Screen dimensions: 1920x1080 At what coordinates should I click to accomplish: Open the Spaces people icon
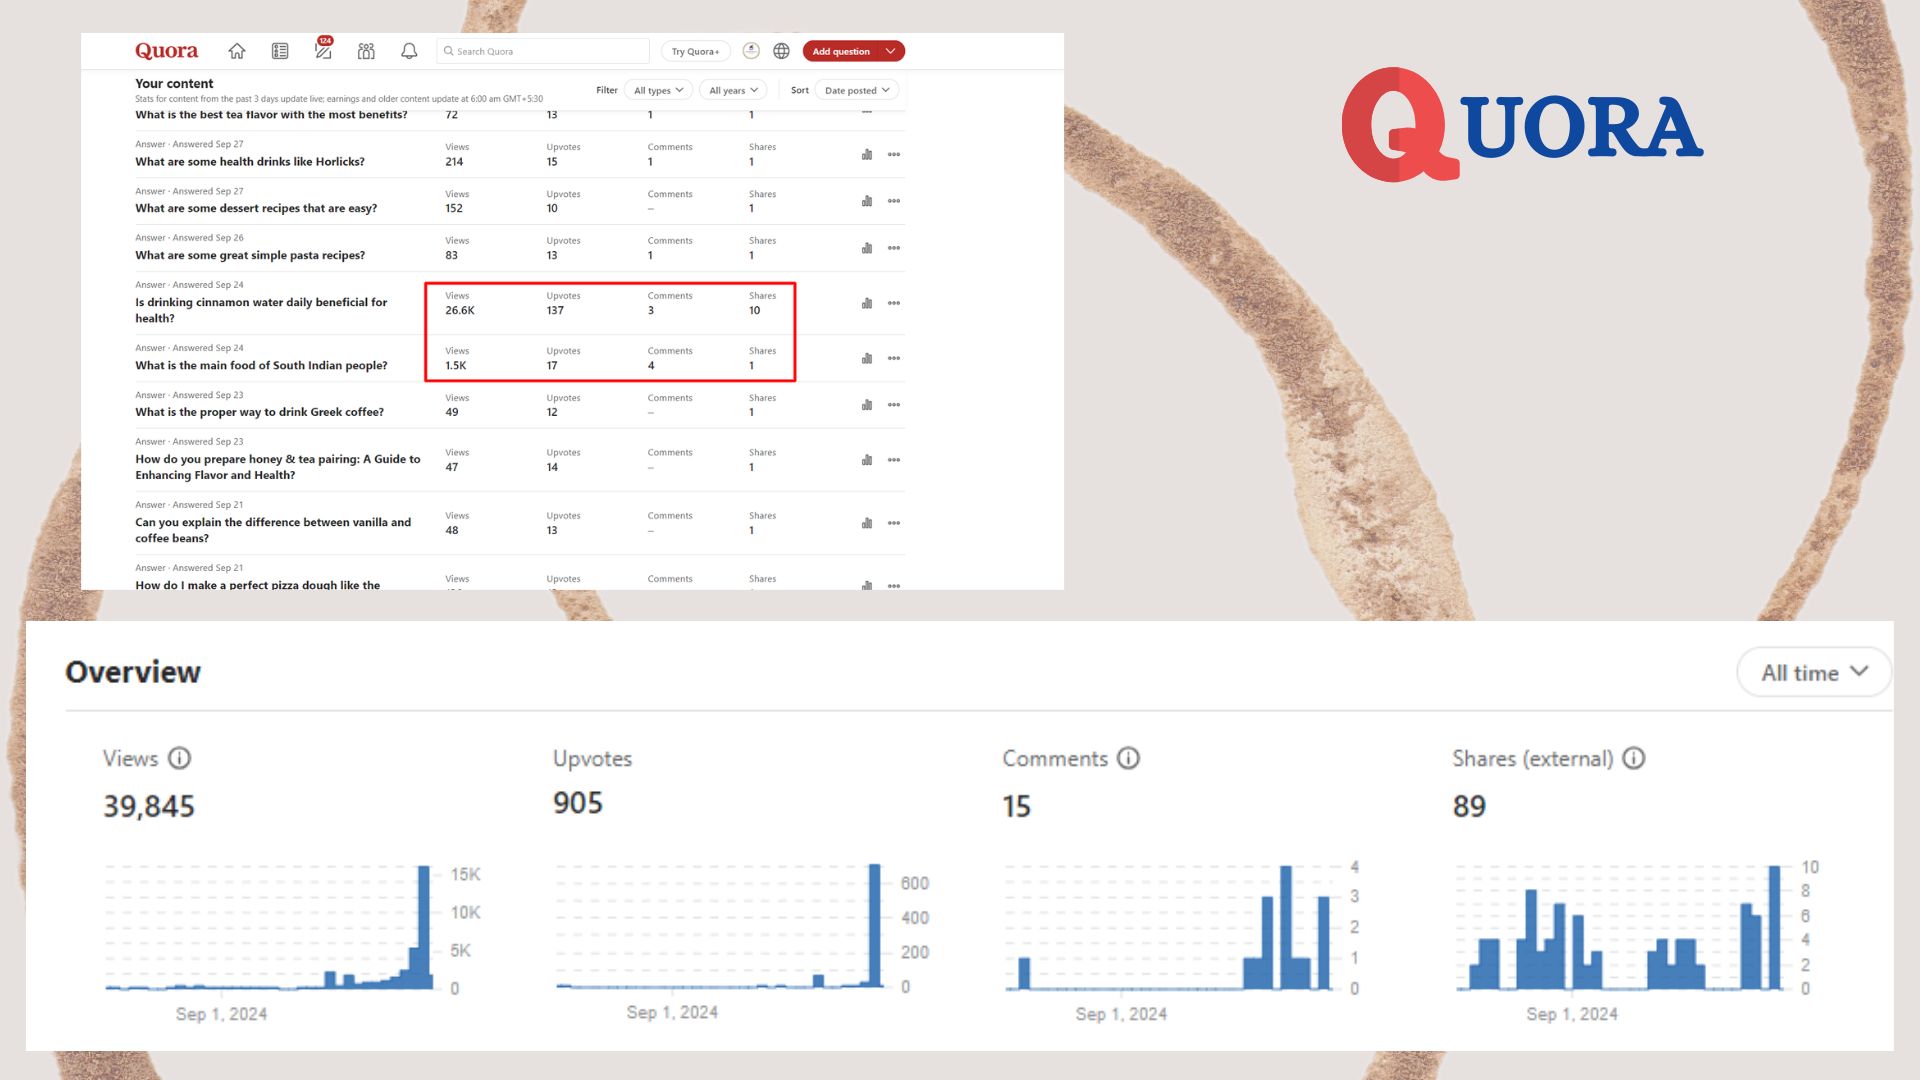[x=366, y=51]
